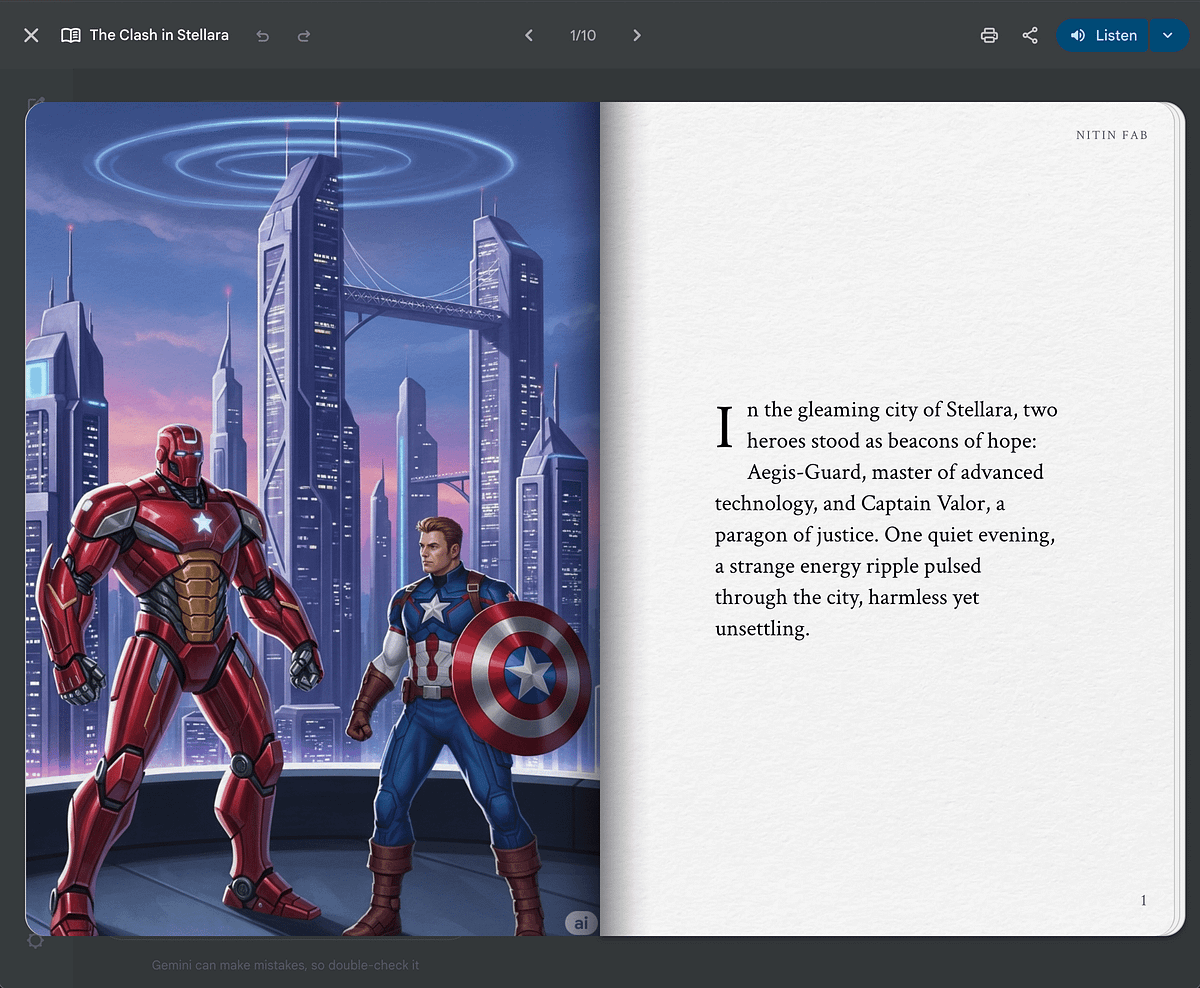The width and height of the screenshot is (1200, 988).
Task: Click the 'The Clash in Stellara' title
Action: tap(159, 35)
